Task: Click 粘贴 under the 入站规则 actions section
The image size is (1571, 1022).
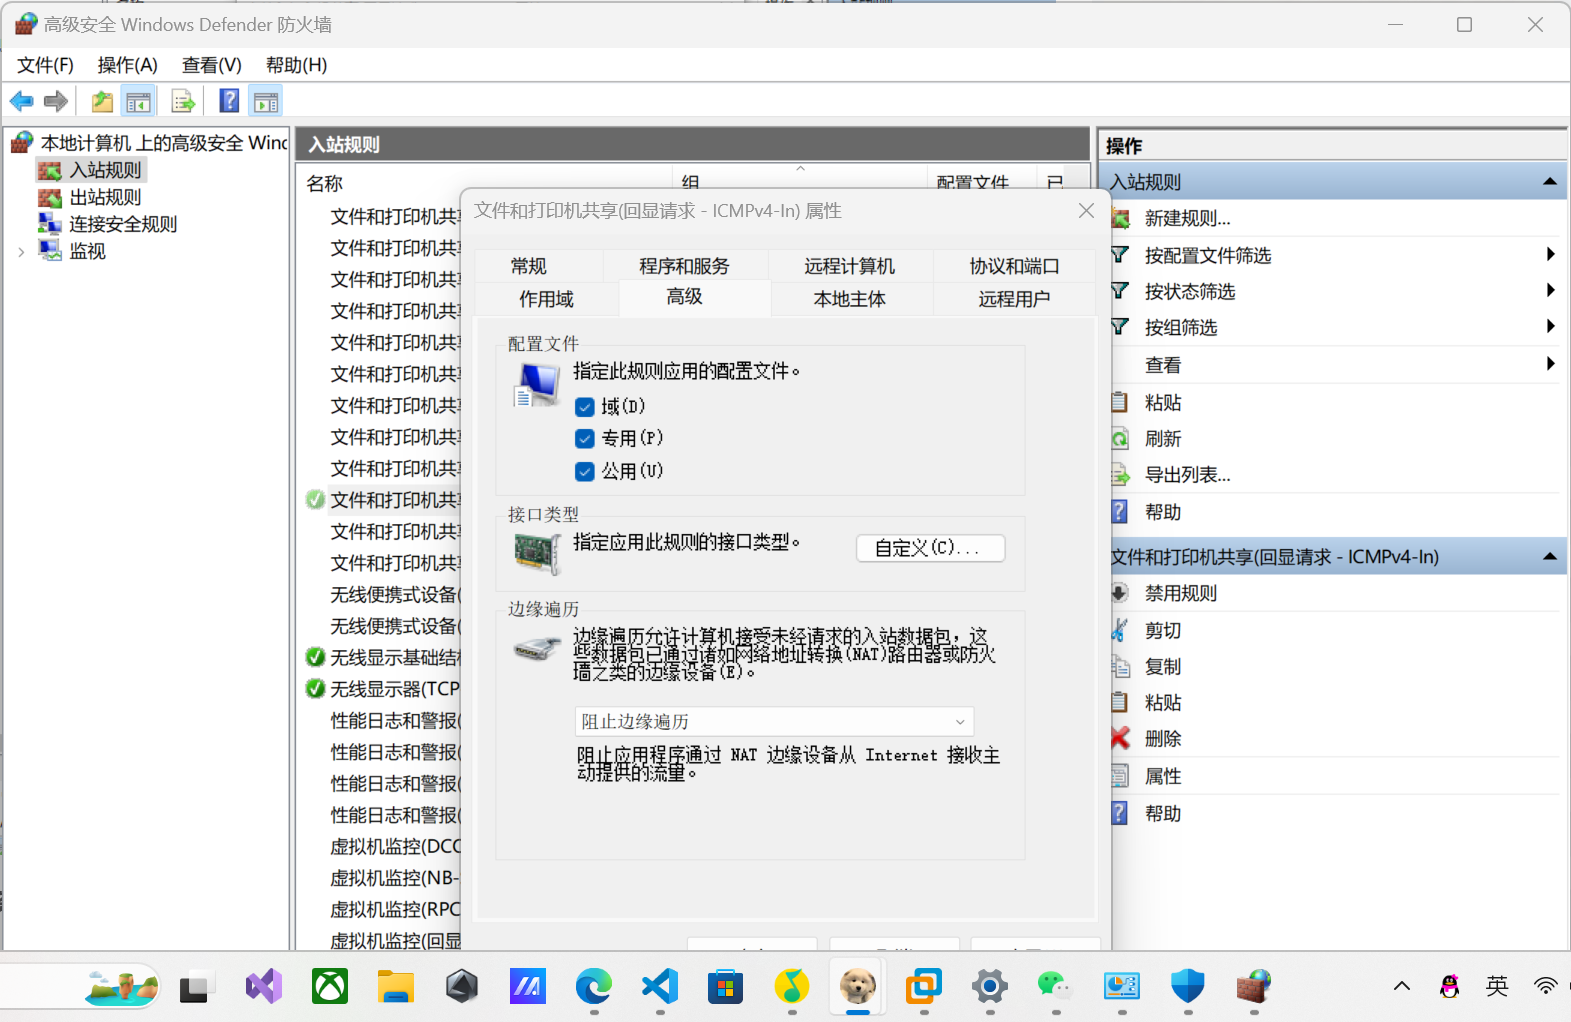Action: tap(1163, 402)
